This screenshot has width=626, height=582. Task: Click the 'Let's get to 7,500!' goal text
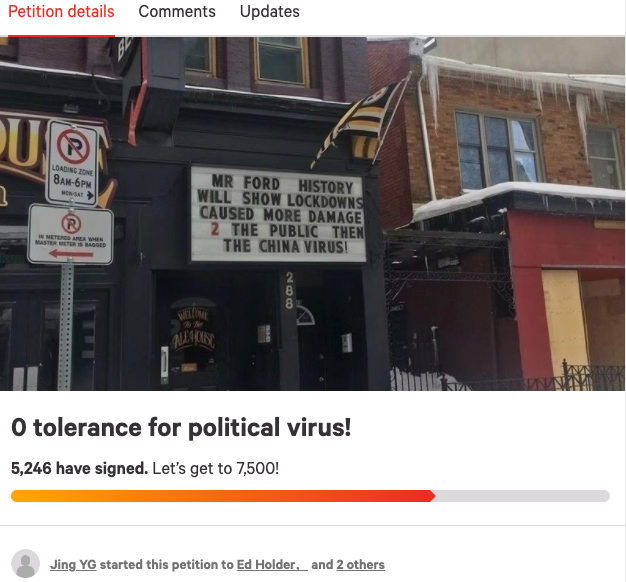216,468
